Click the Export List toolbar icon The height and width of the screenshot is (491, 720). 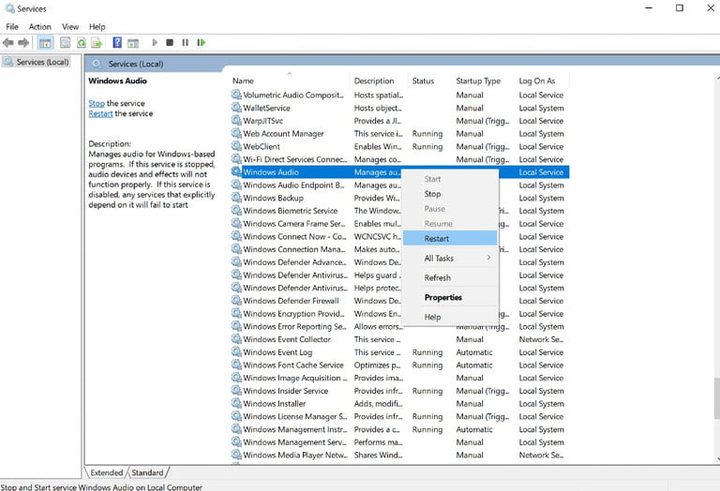[96, 43]
